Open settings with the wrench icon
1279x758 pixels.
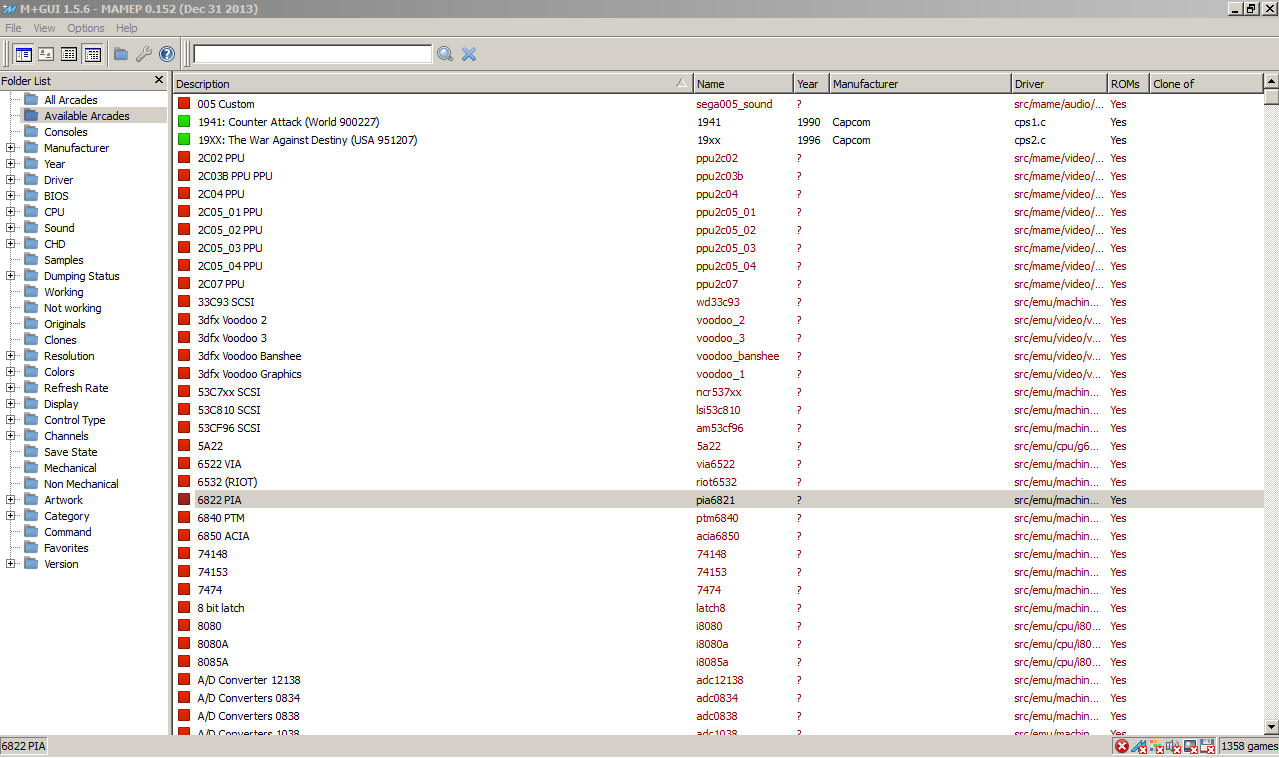click(x=144, y=54)
